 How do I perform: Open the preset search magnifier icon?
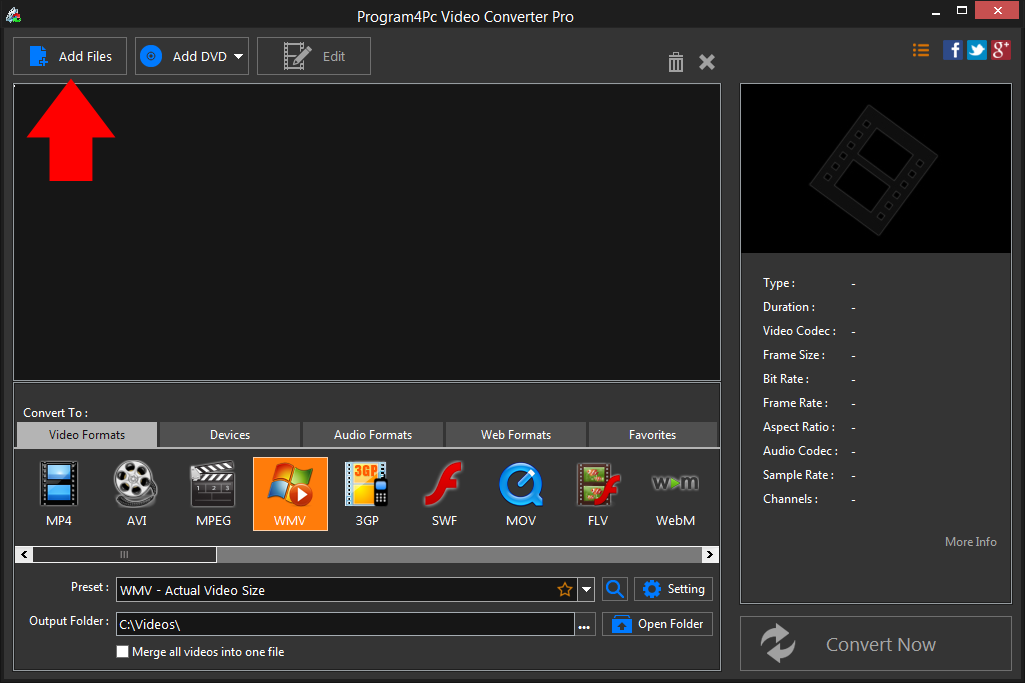tap(614, 589)
